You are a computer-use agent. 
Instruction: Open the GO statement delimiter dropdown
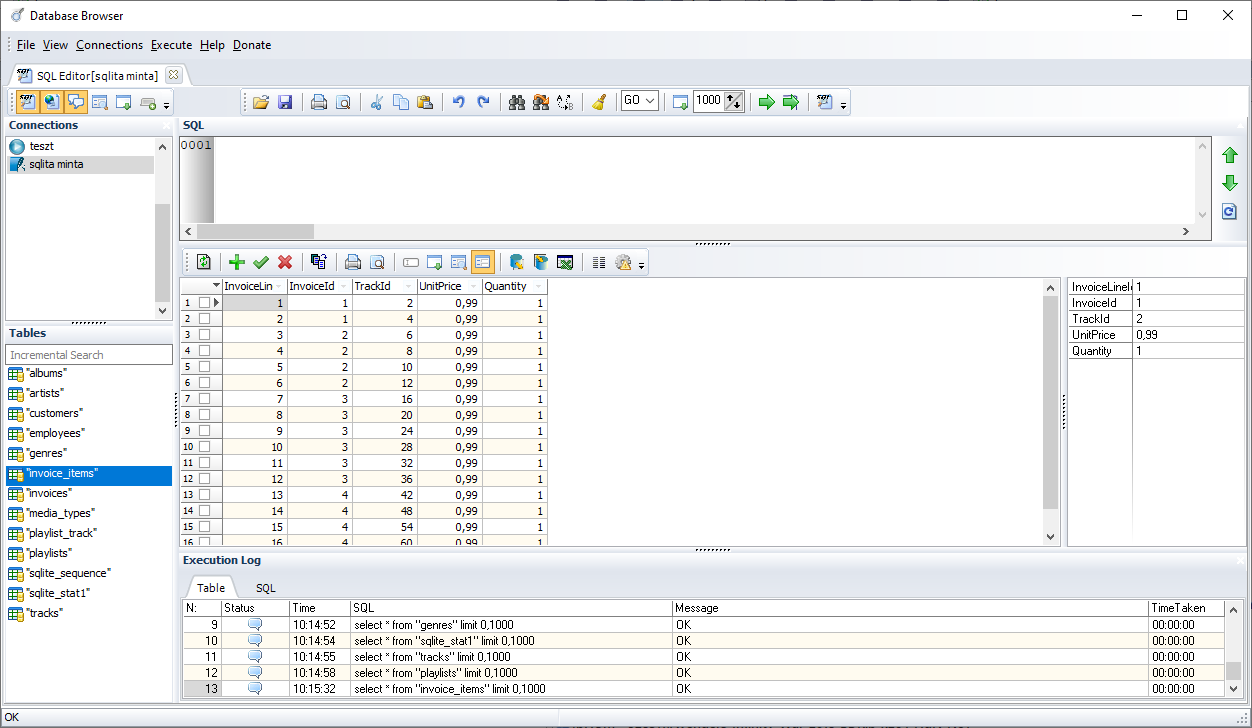pos(651,101)
